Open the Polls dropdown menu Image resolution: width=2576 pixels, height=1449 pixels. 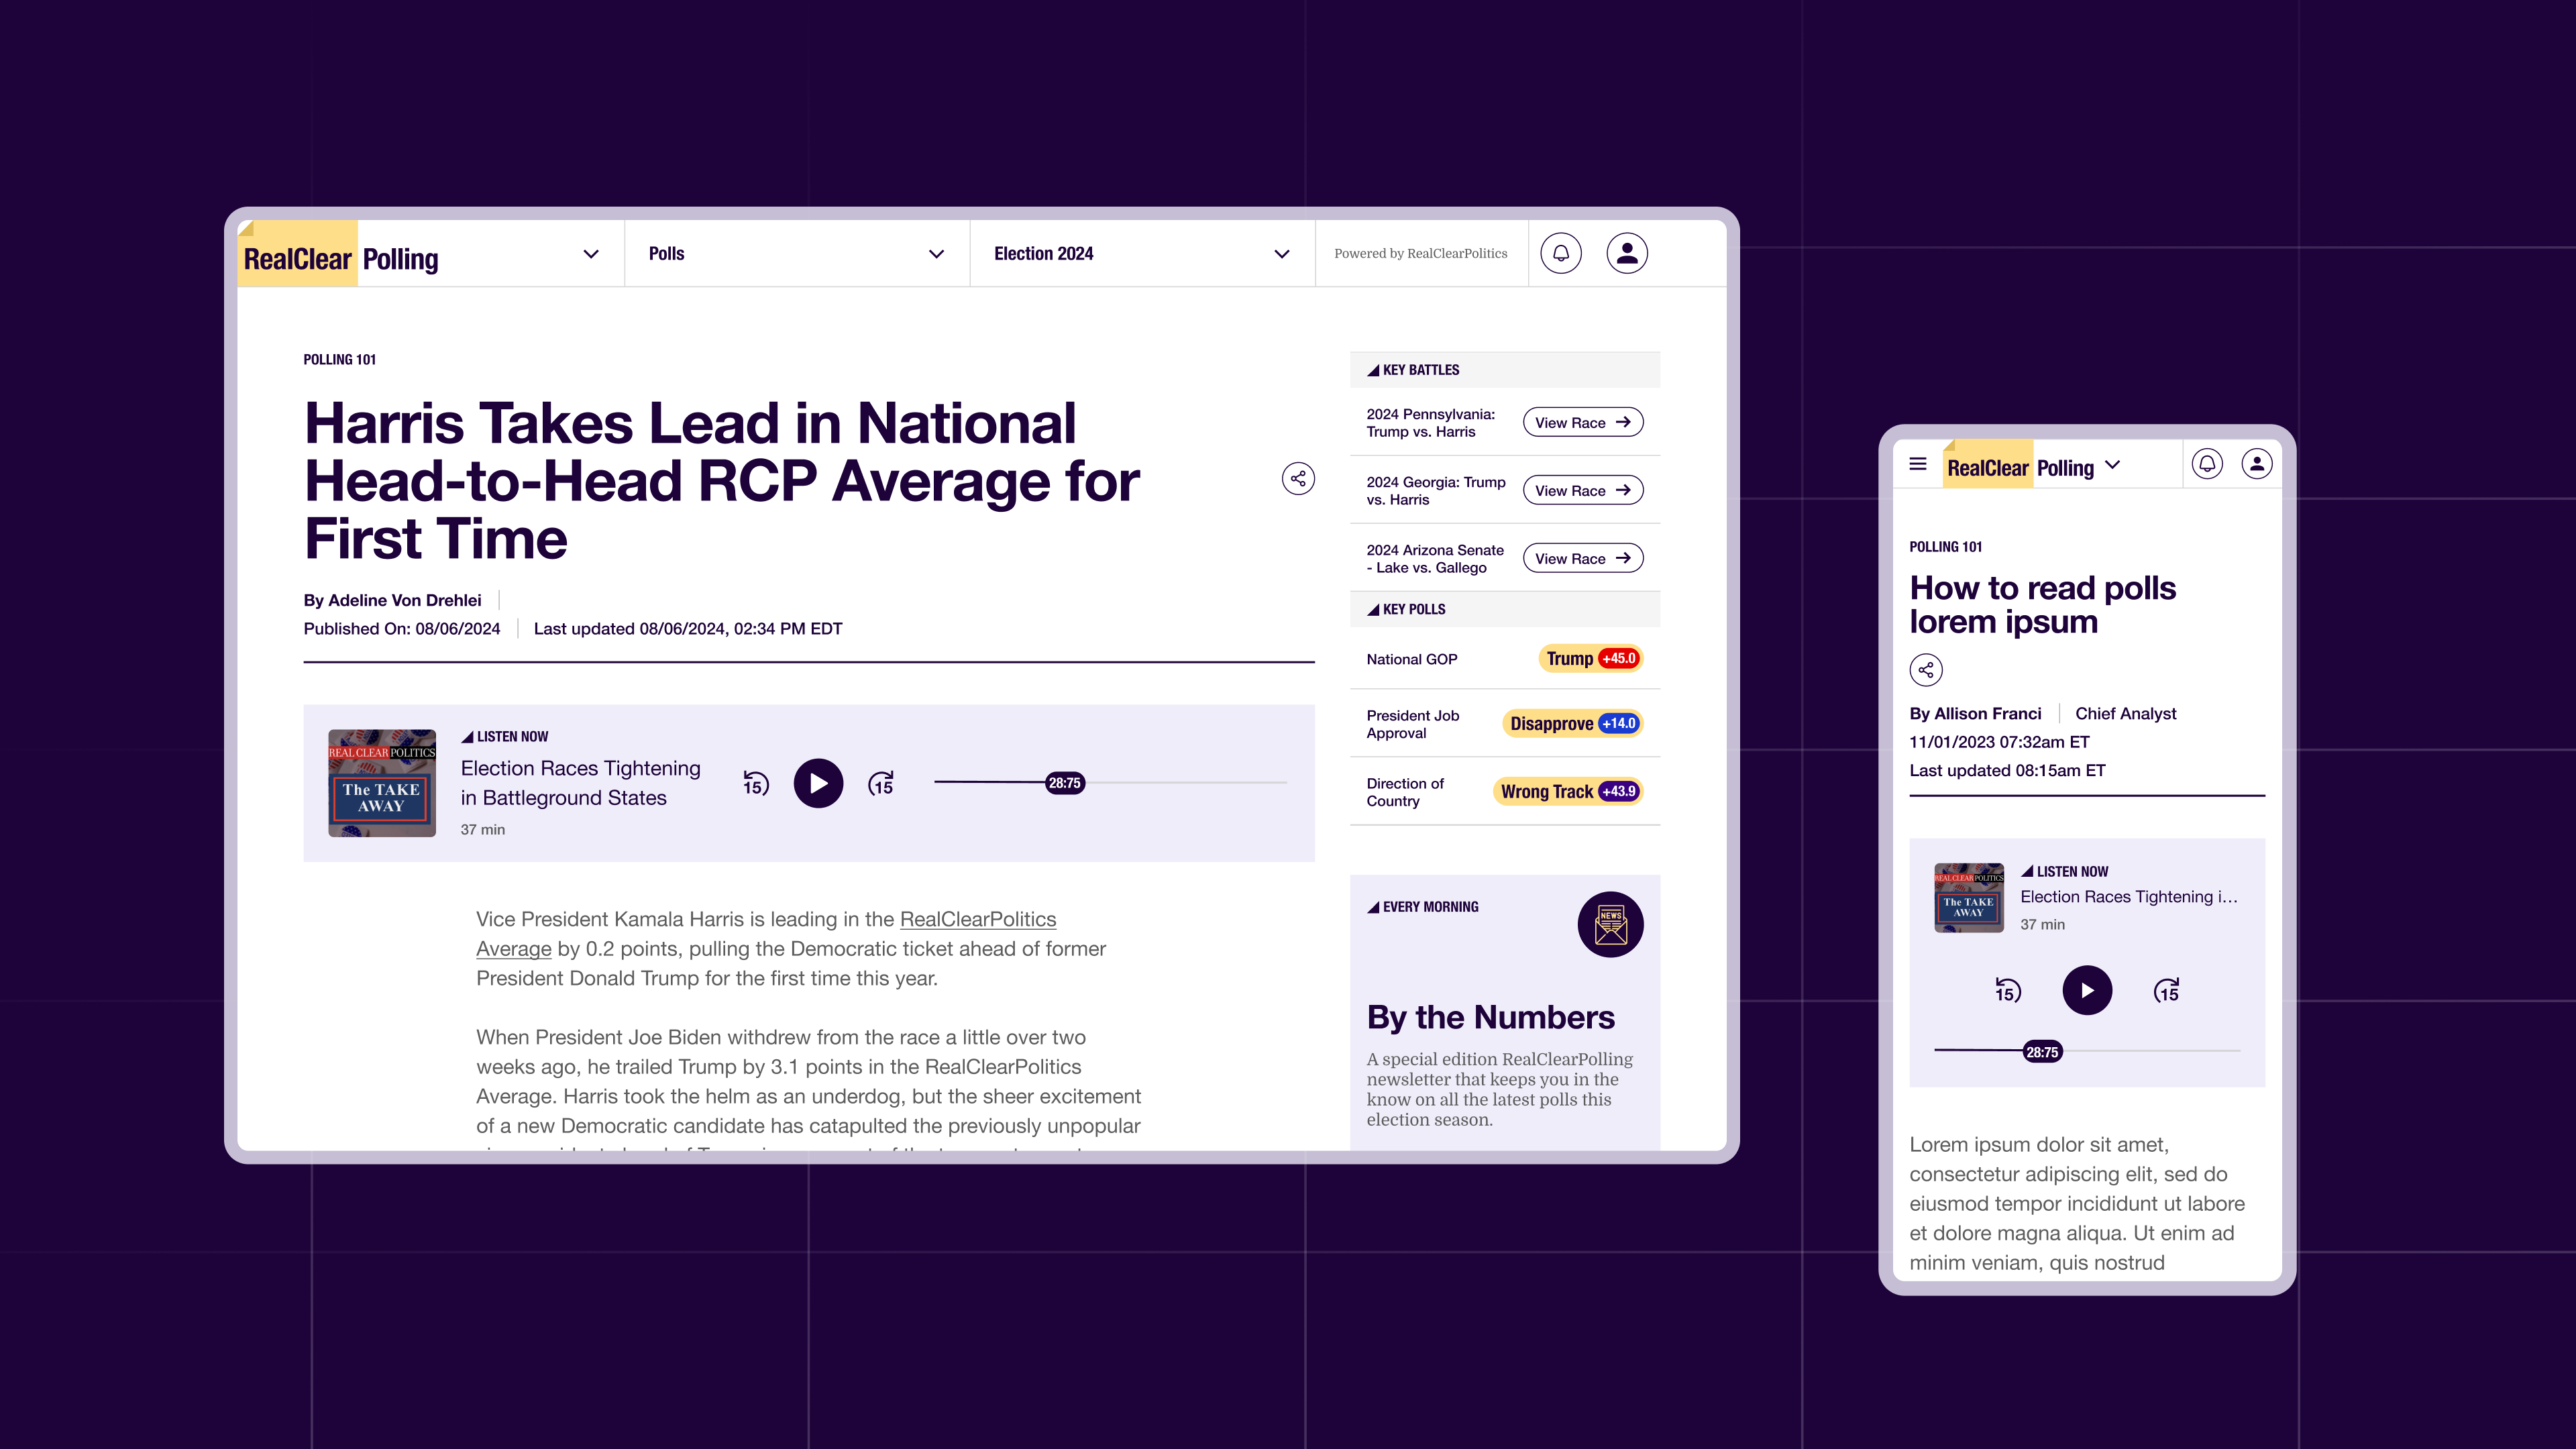click(x=936, y=254)
